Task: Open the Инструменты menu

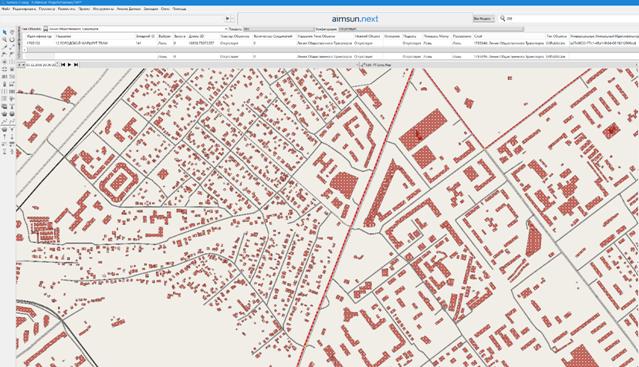Action: coord(103,9)
